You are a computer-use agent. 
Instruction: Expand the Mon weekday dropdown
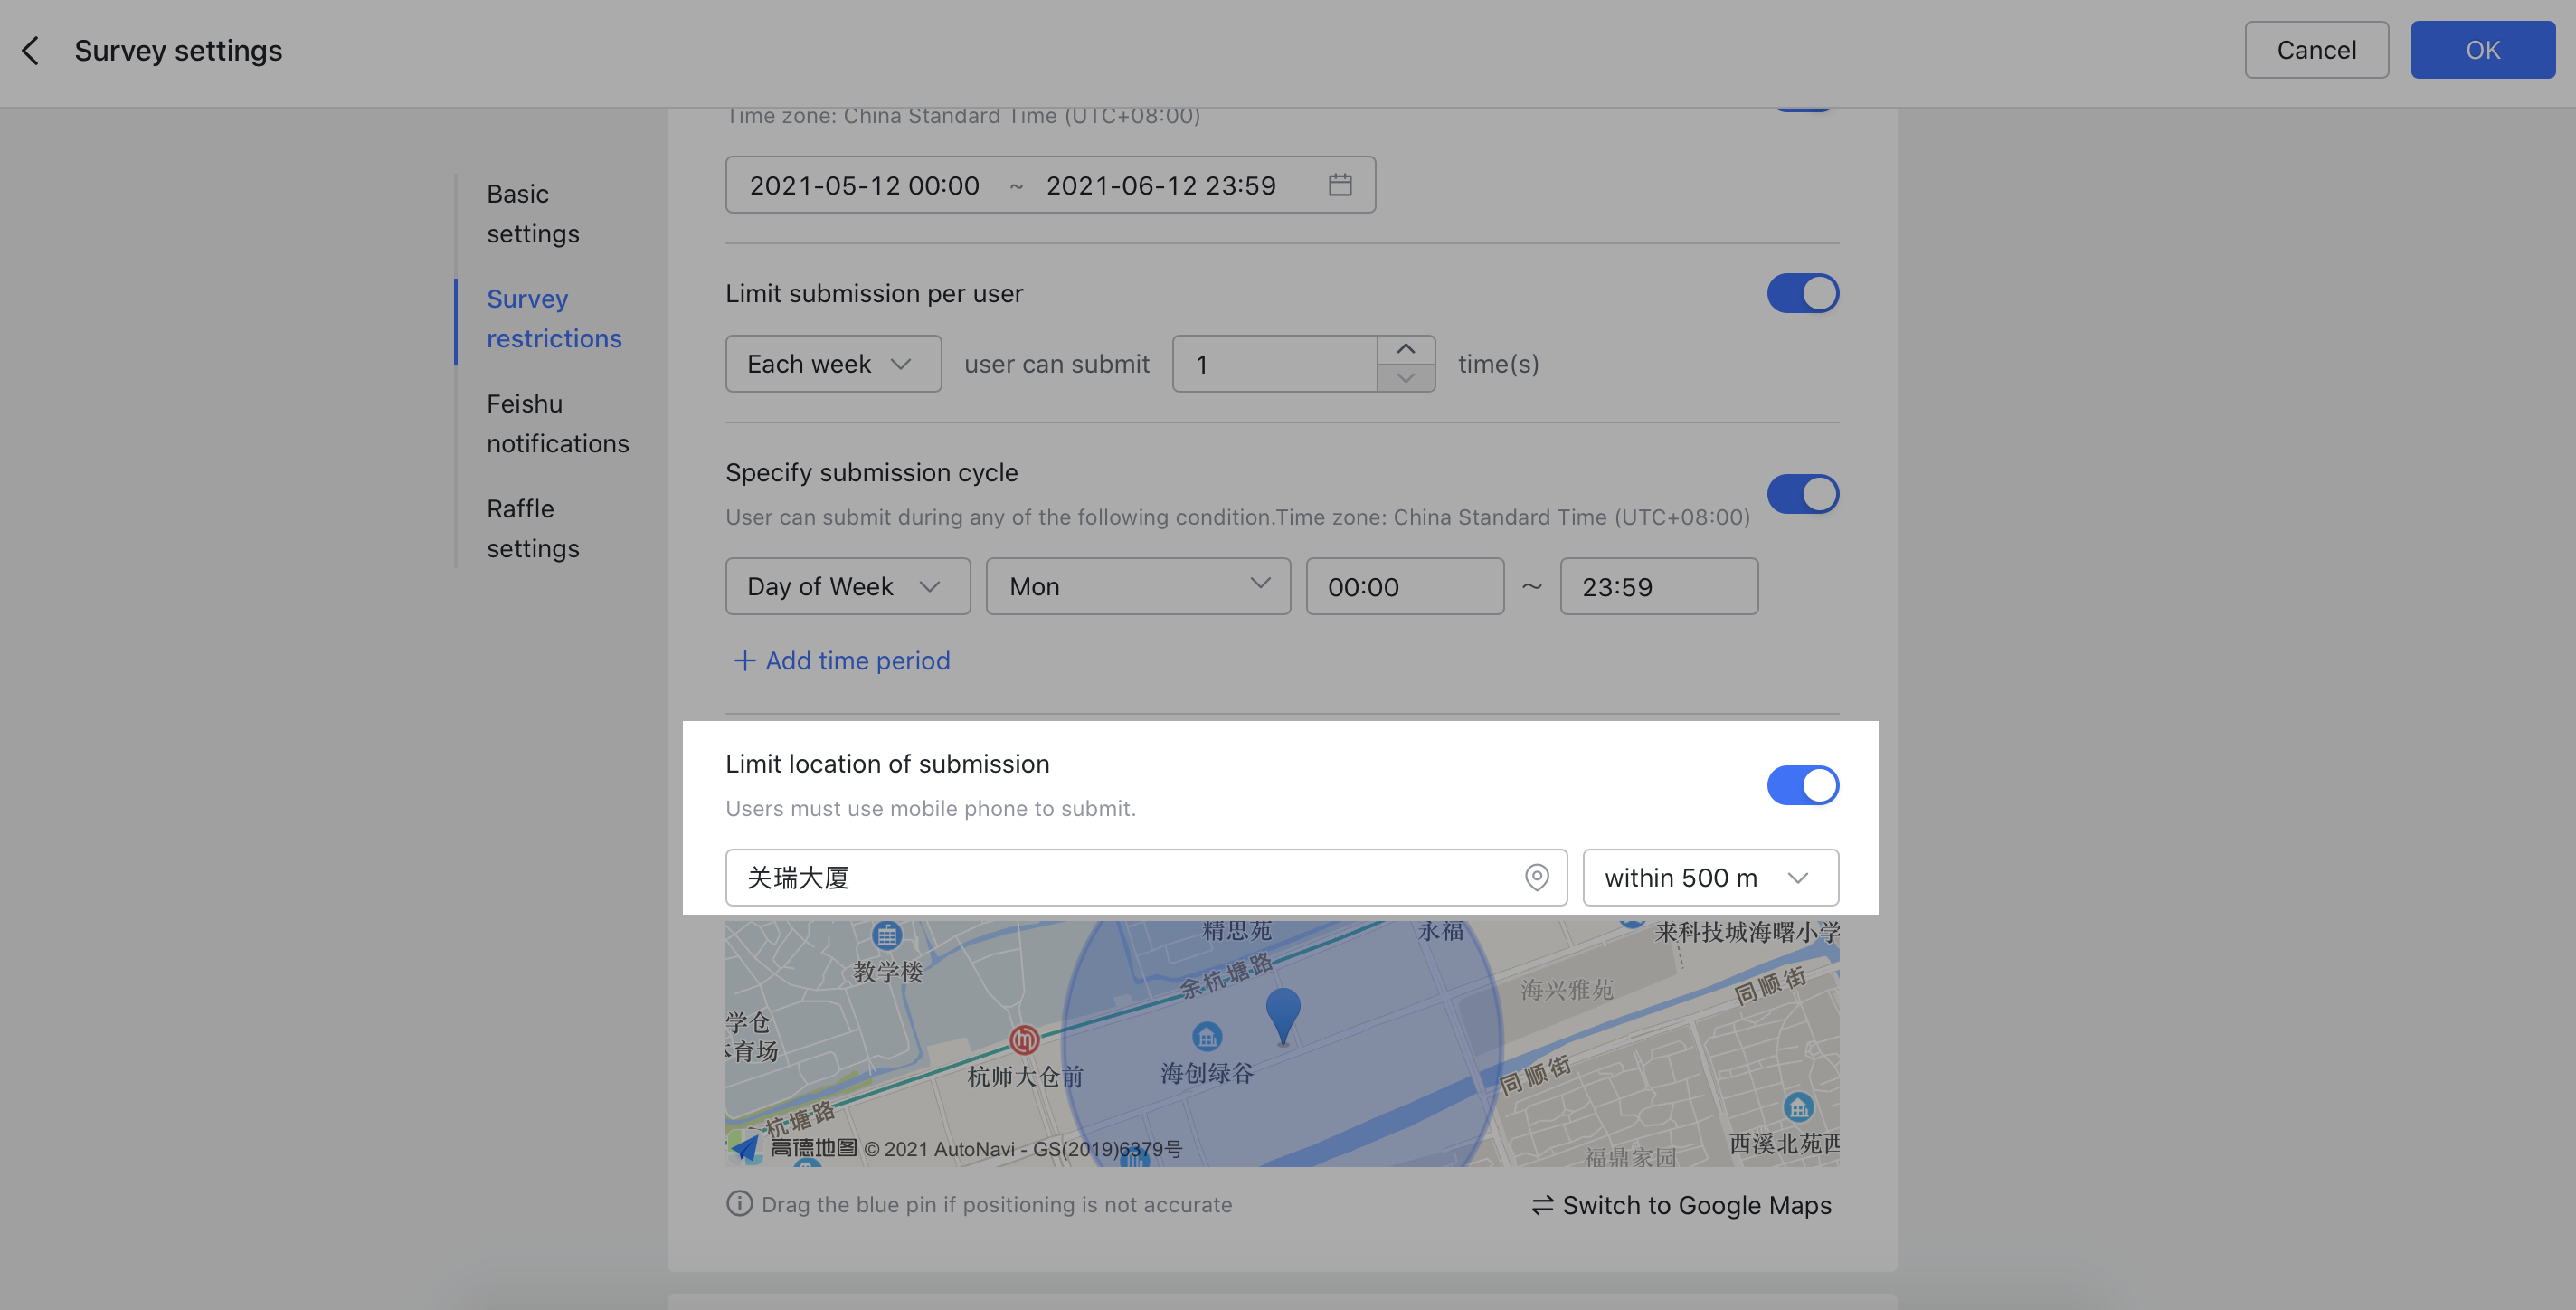pos(1137,586)
